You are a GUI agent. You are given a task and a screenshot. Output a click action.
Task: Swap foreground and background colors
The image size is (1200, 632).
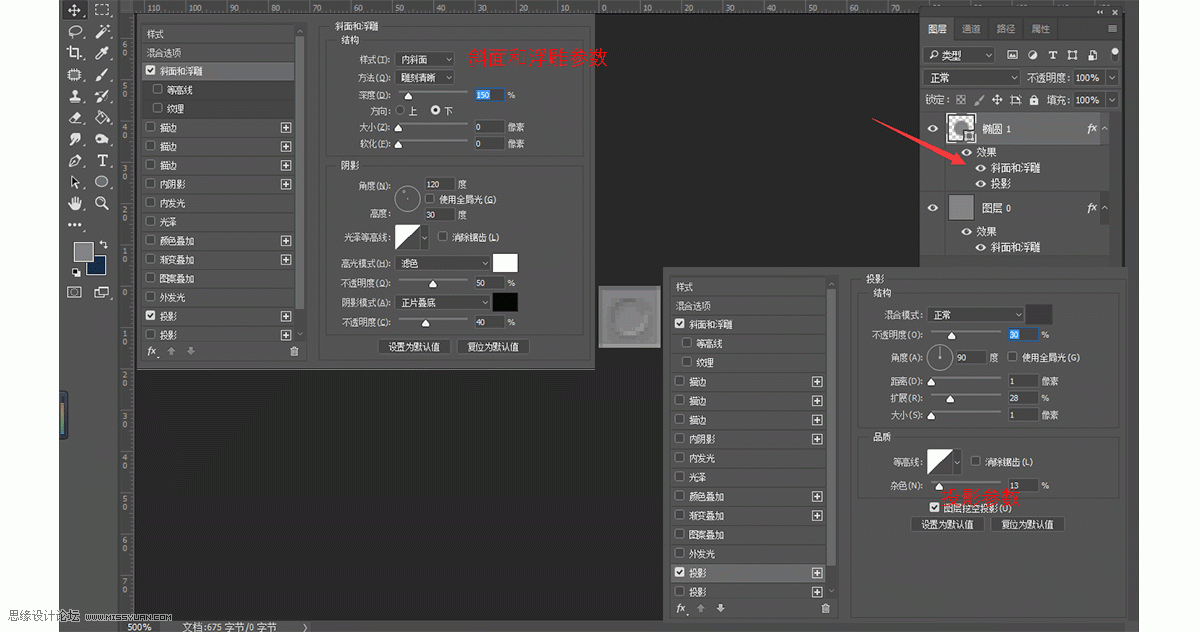(x=103, y=244)
